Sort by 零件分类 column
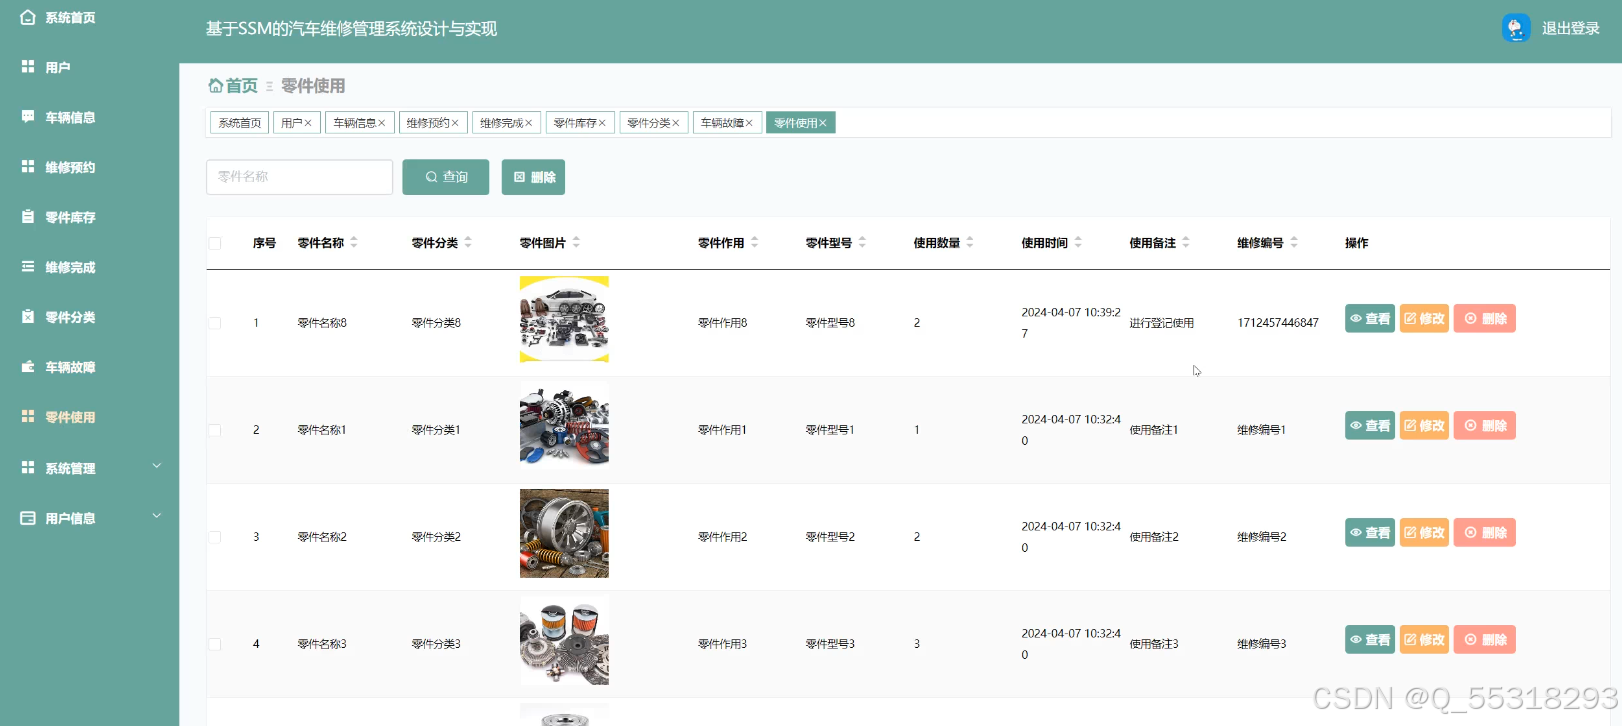 pos(468,243)
